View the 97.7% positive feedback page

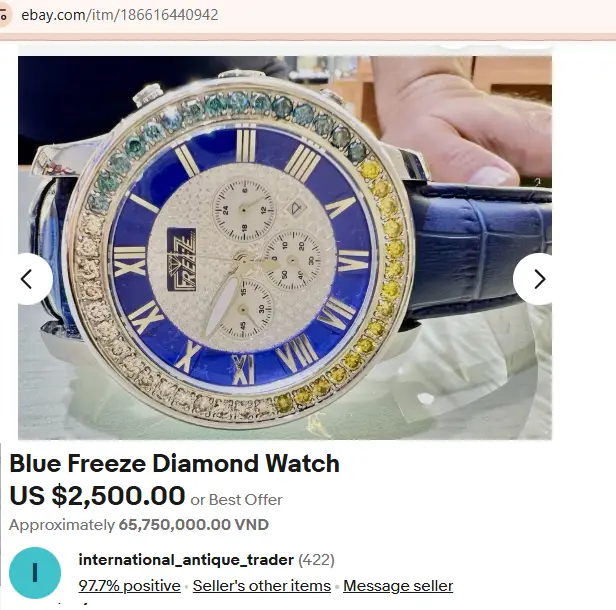pos(130,586)
